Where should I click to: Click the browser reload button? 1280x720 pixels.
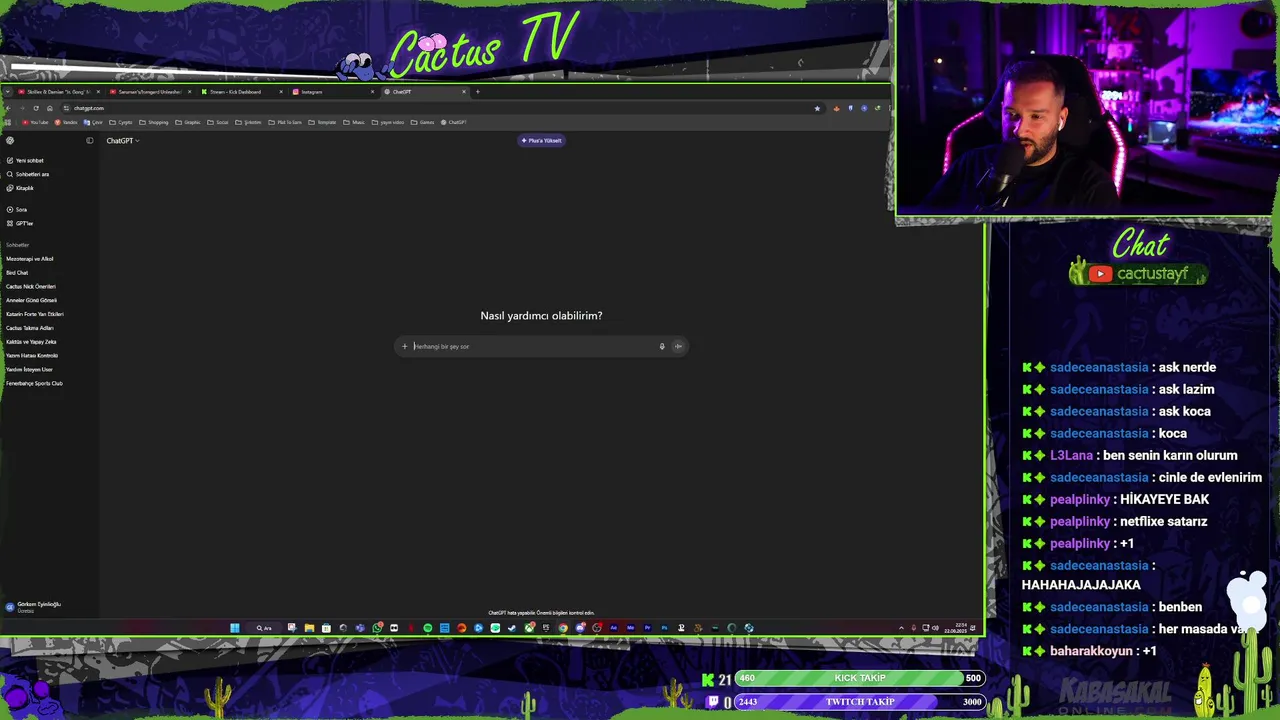pyautogui.click(x=36, y=108)
